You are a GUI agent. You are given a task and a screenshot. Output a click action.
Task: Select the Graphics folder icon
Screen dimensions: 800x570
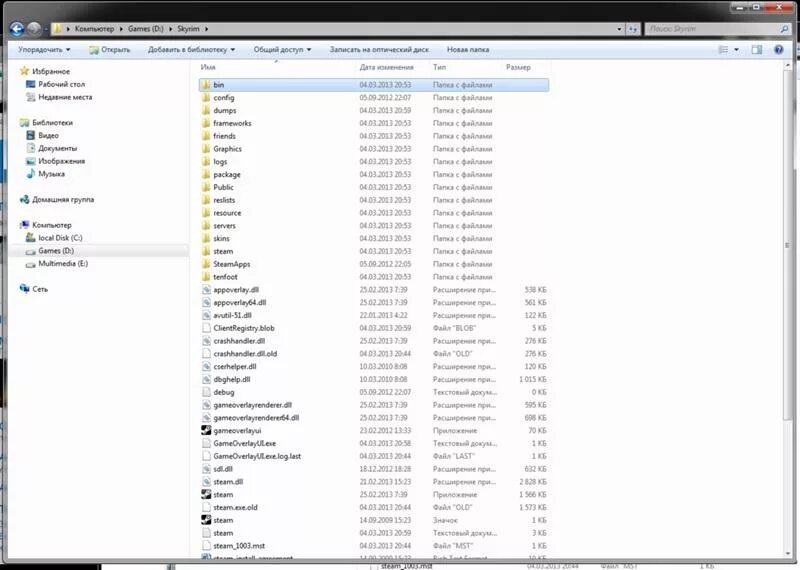[x=206, y=148]
